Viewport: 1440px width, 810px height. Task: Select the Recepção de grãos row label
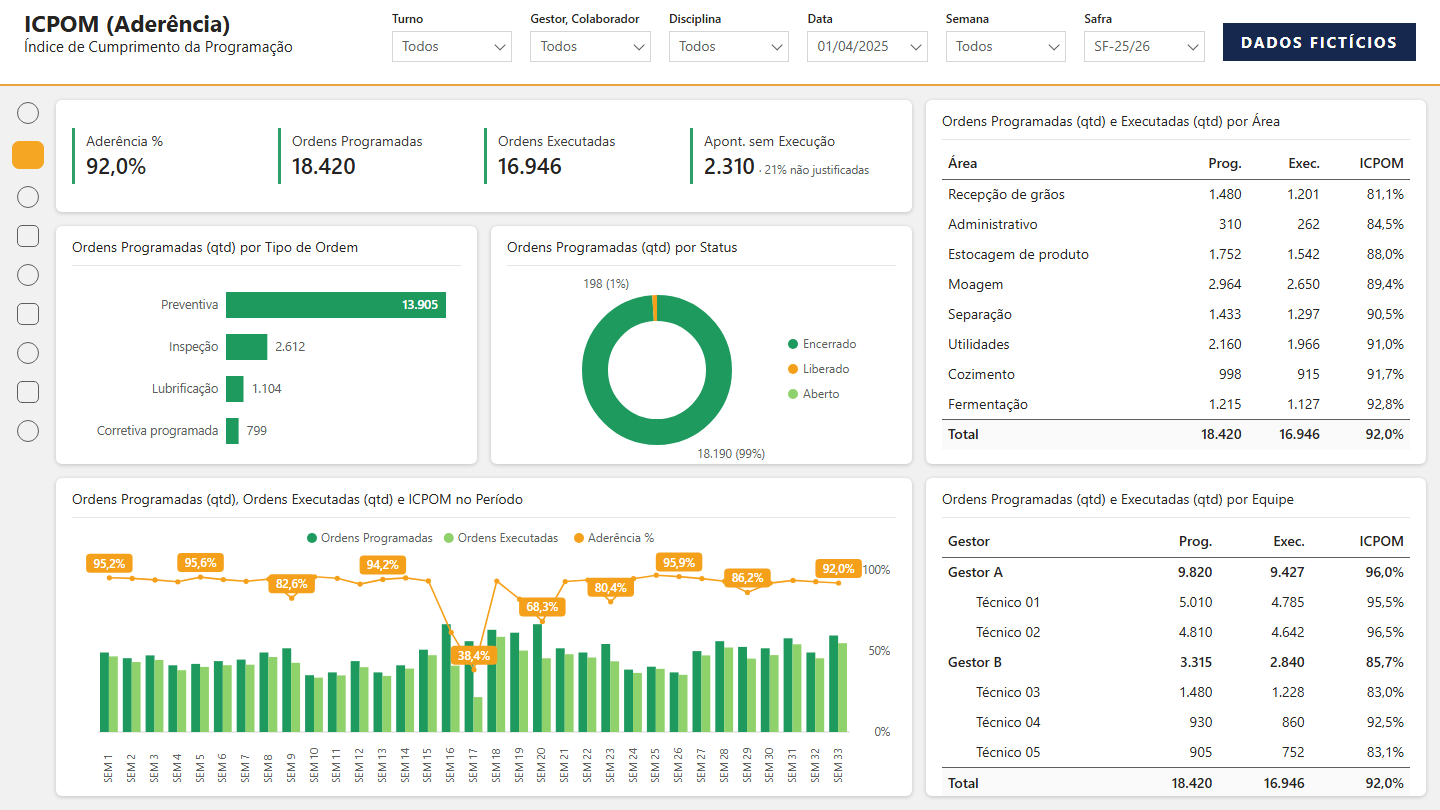1007,195
